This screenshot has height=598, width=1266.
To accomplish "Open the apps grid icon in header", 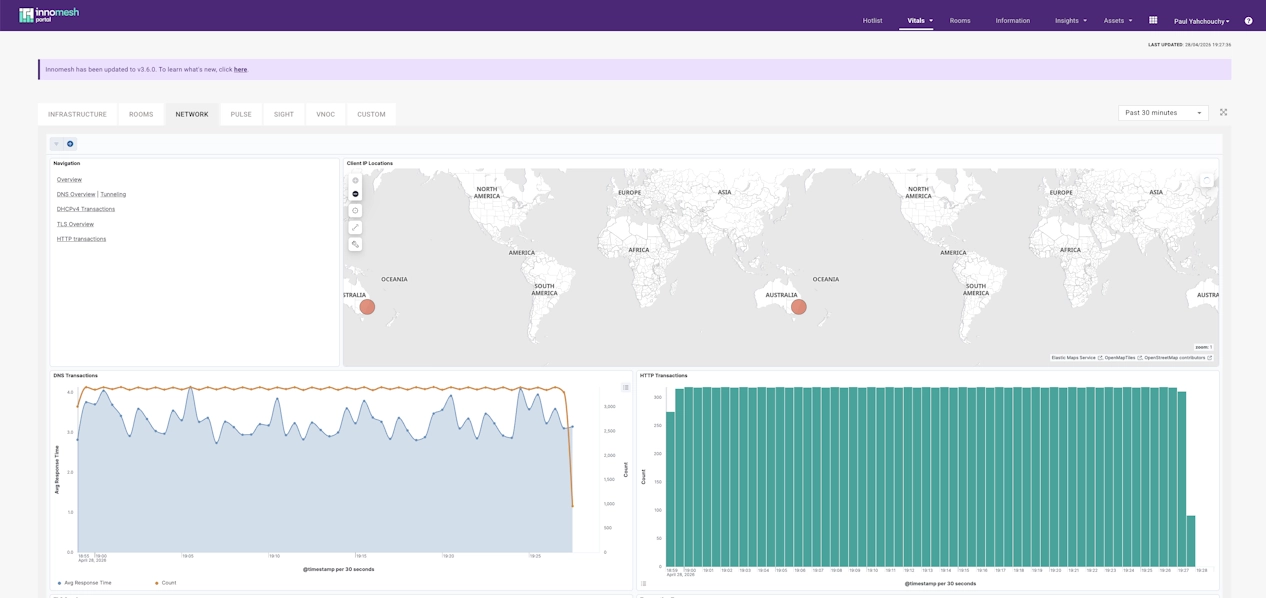I will (x=1153, y=20).
